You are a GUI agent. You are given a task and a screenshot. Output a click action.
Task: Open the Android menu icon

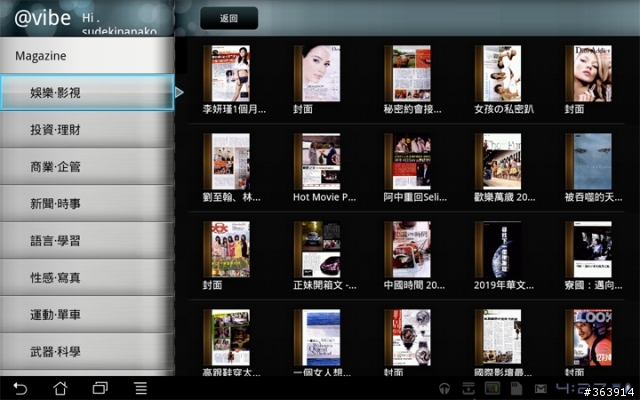click(x=141, y=388)
